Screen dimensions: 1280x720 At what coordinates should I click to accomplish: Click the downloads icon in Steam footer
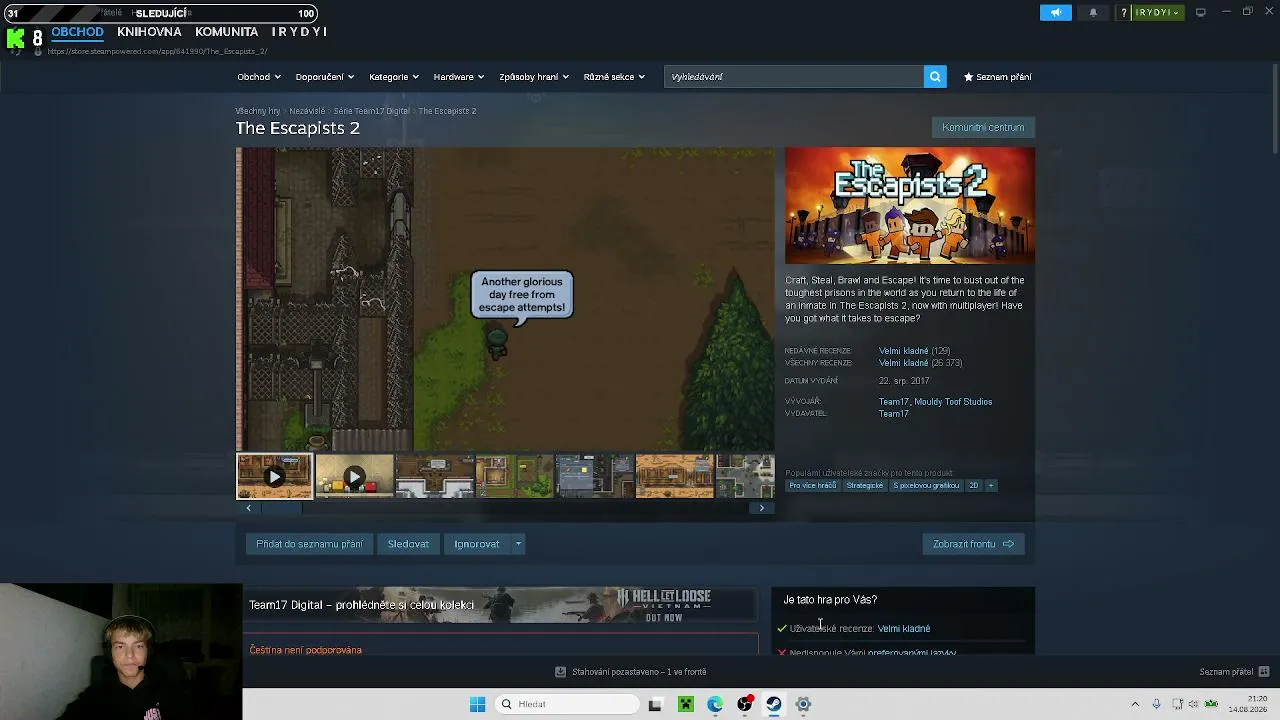click(560, 672)
